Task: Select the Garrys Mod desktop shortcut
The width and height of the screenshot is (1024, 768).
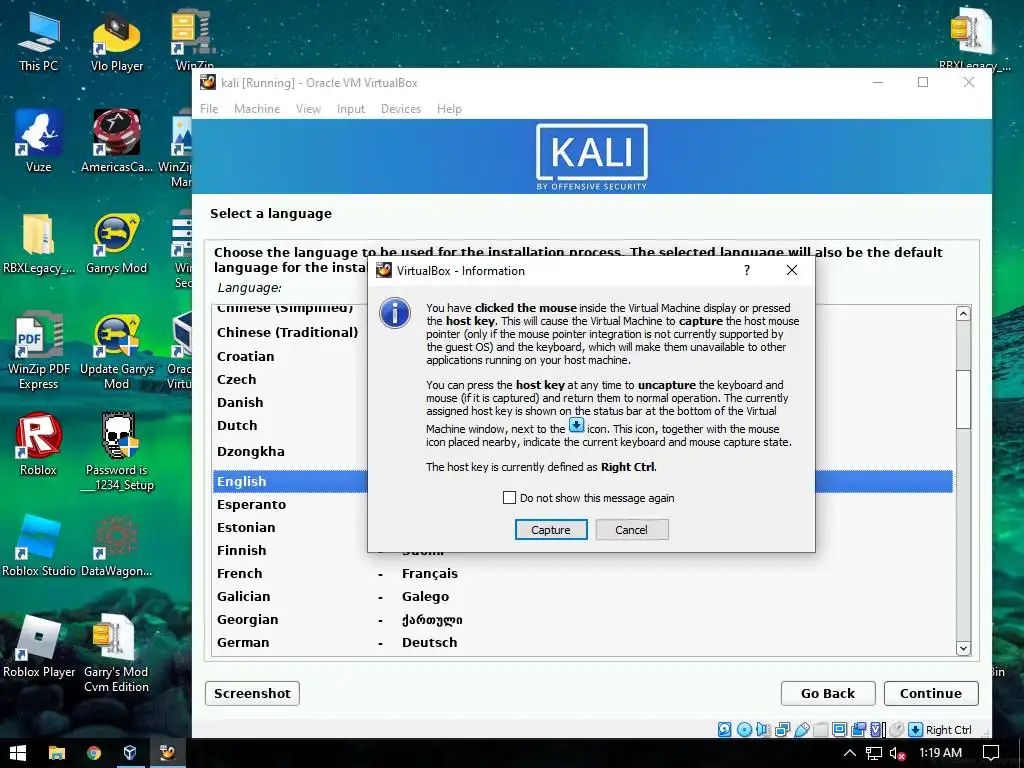Action: point(117,243)
